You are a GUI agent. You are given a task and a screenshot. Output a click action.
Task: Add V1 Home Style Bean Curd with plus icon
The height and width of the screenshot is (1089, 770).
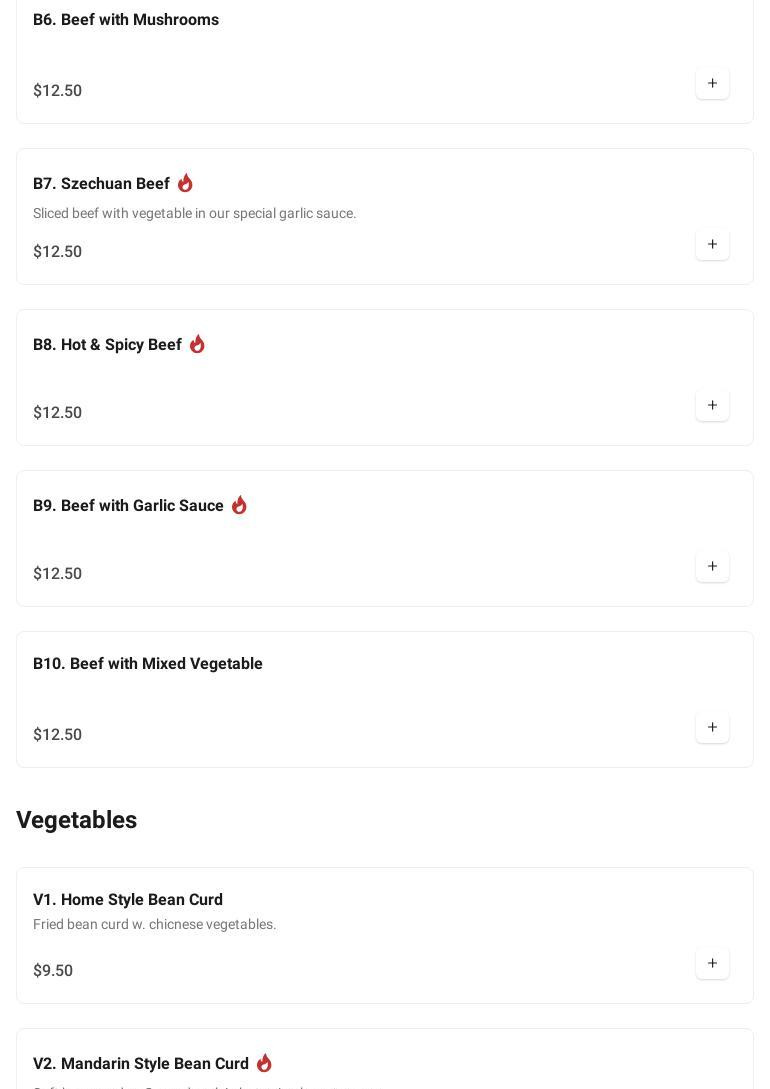(x=712, y=964)
